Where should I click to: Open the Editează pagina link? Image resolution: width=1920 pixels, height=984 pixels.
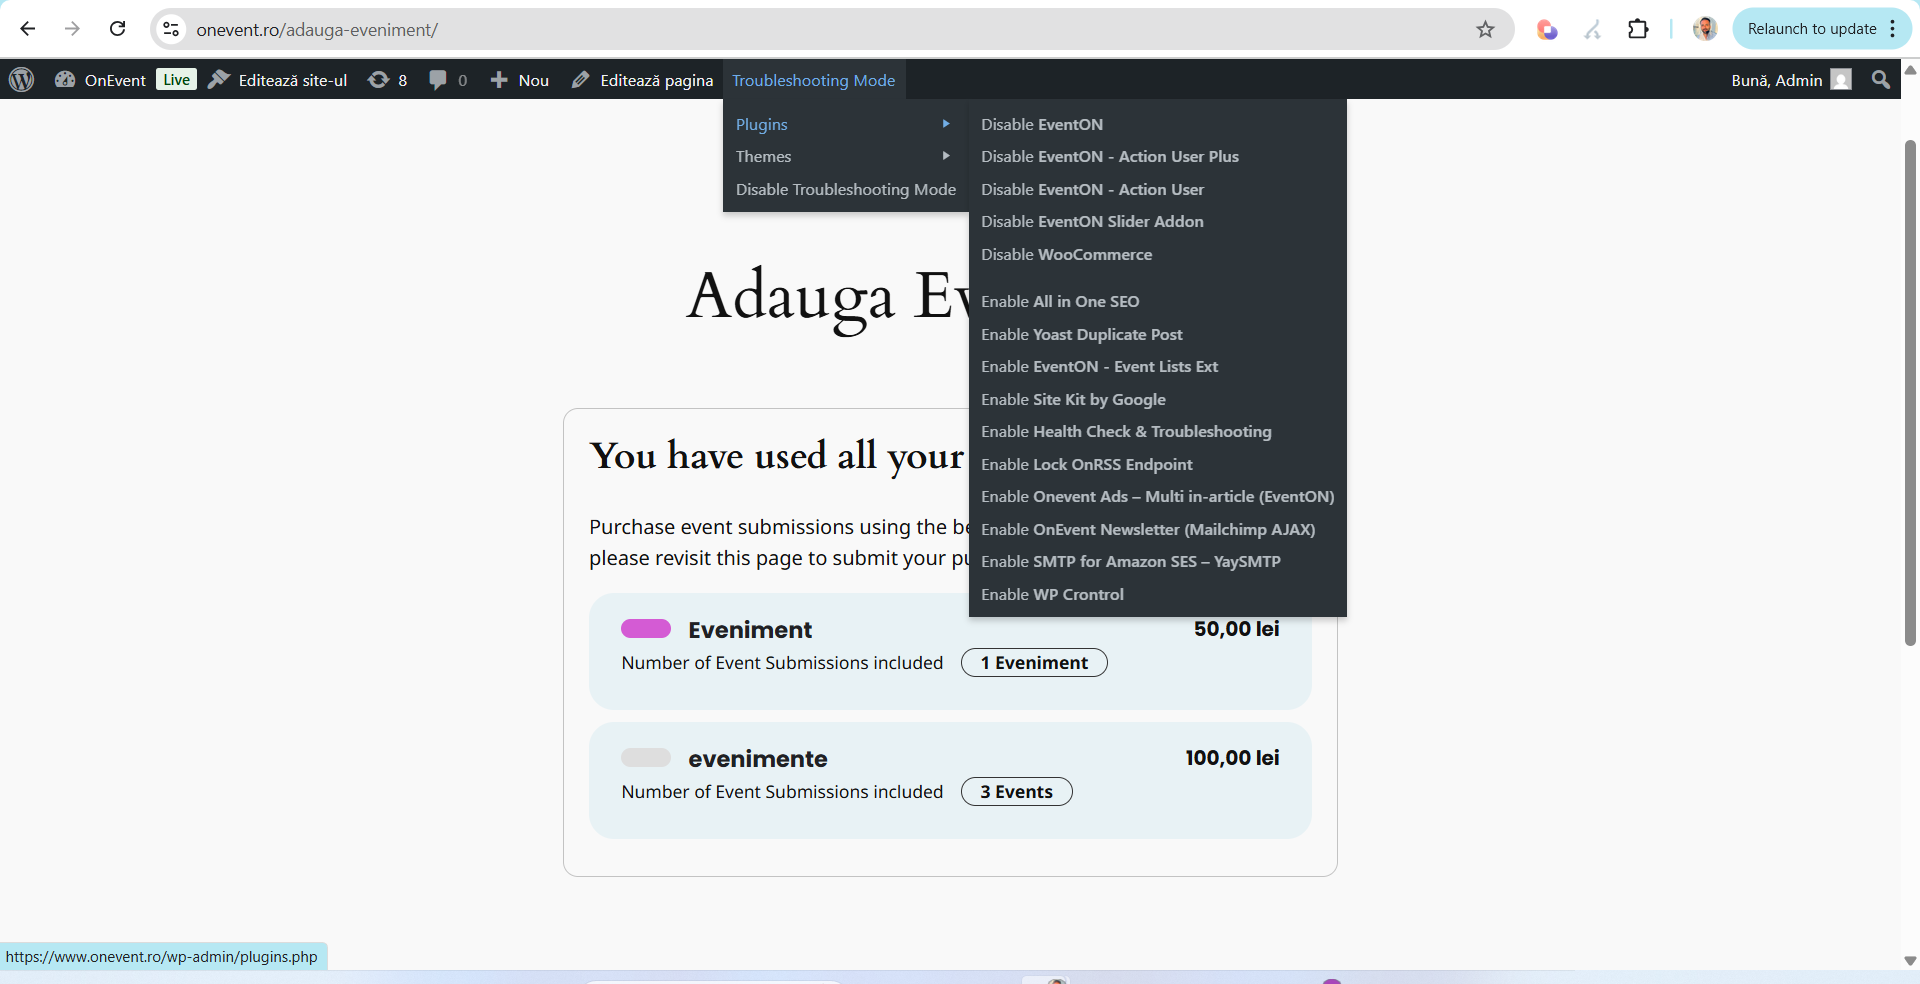[x=643, y=80]
